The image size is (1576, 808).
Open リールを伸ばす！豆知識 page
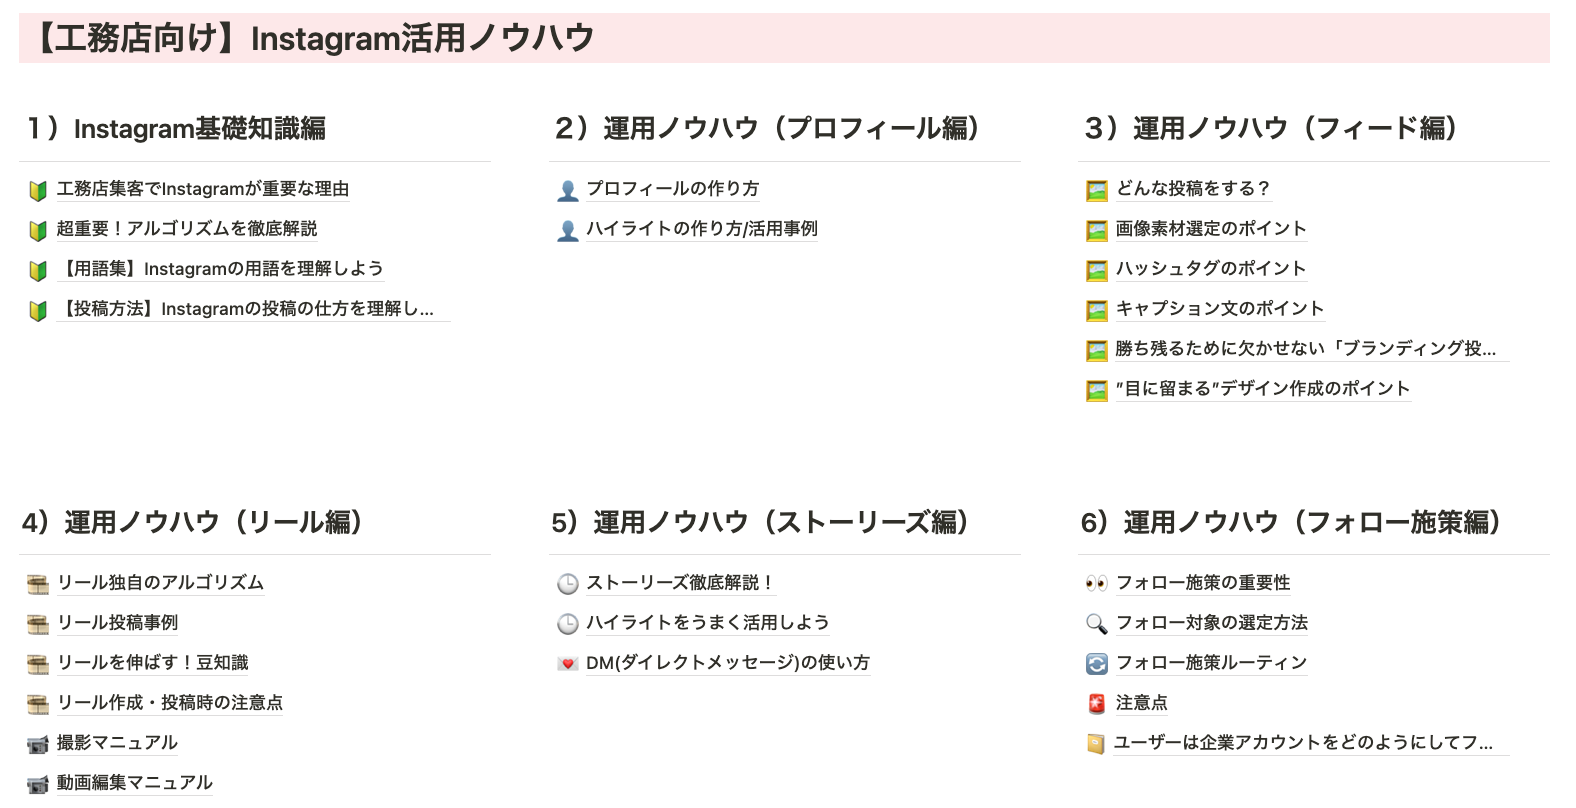coord(153,663)
